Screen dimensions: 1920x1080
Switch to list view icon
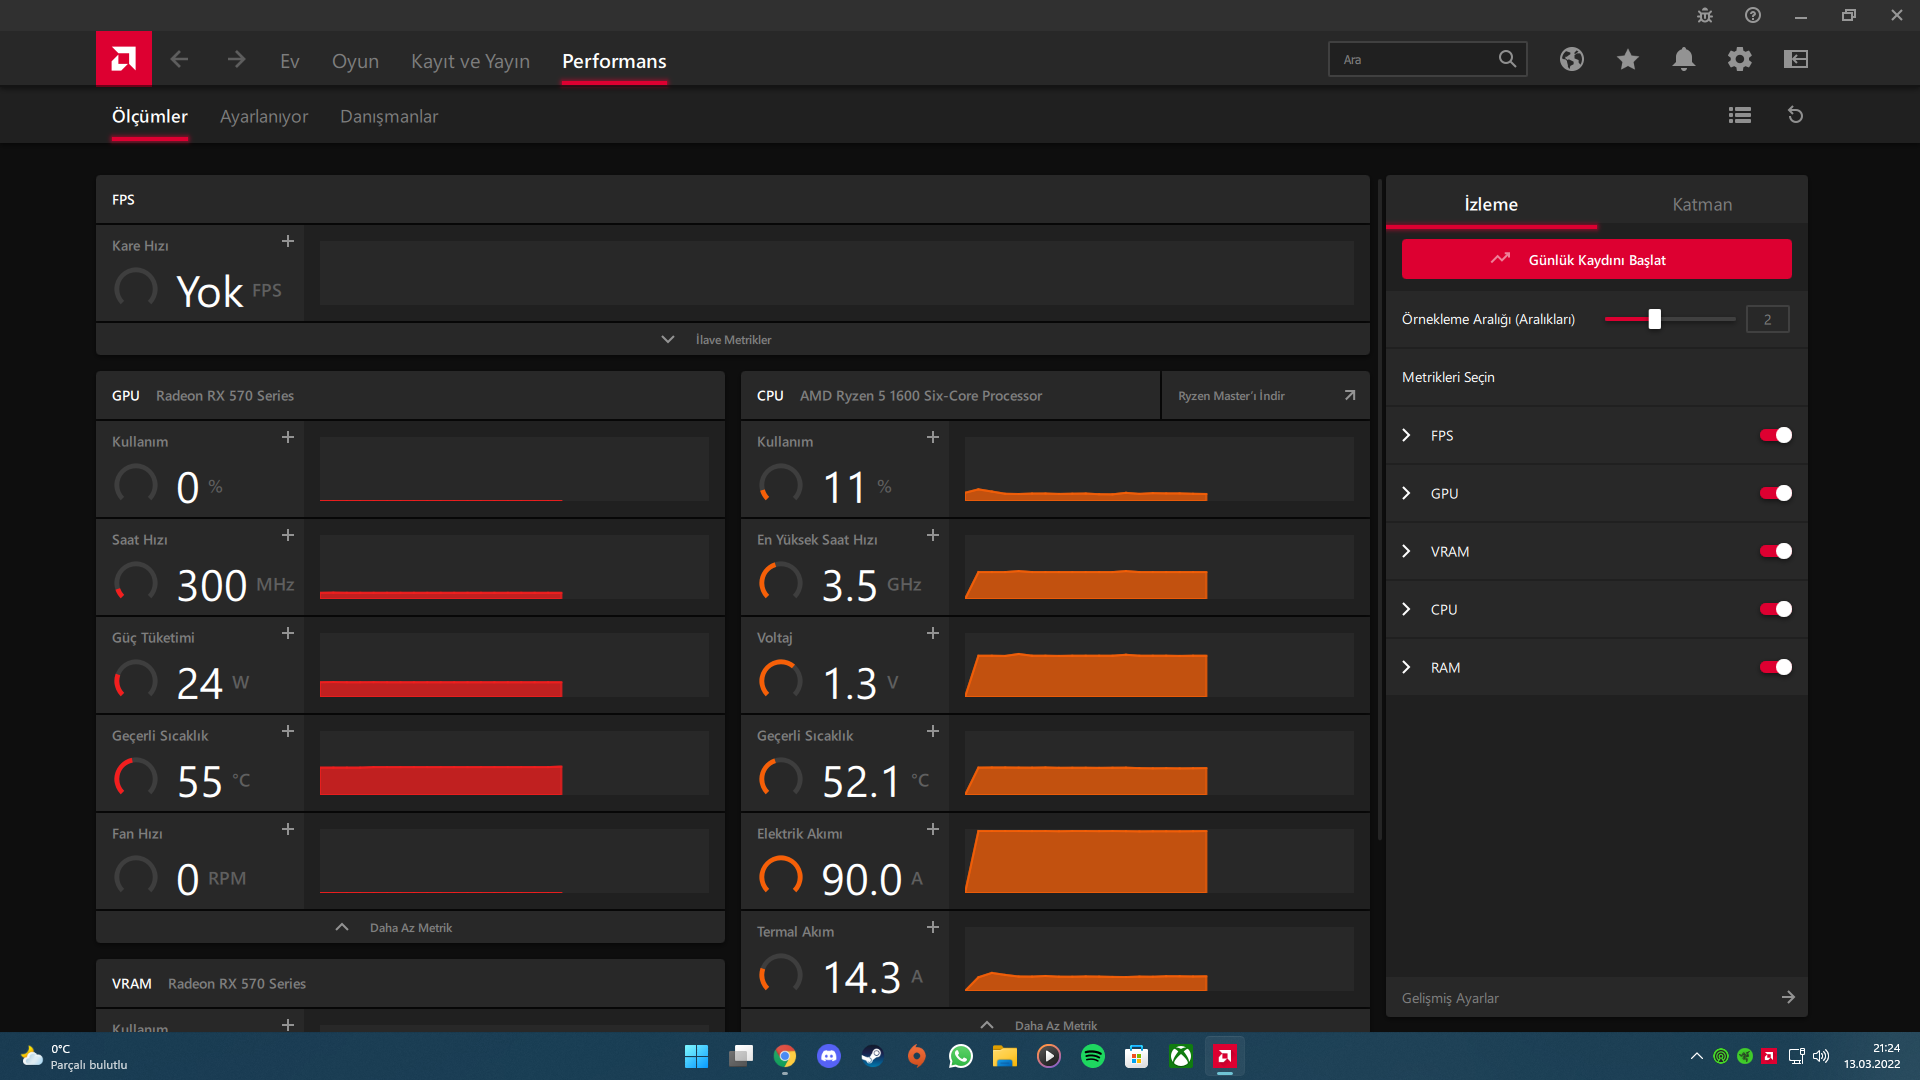(1739, 115)
